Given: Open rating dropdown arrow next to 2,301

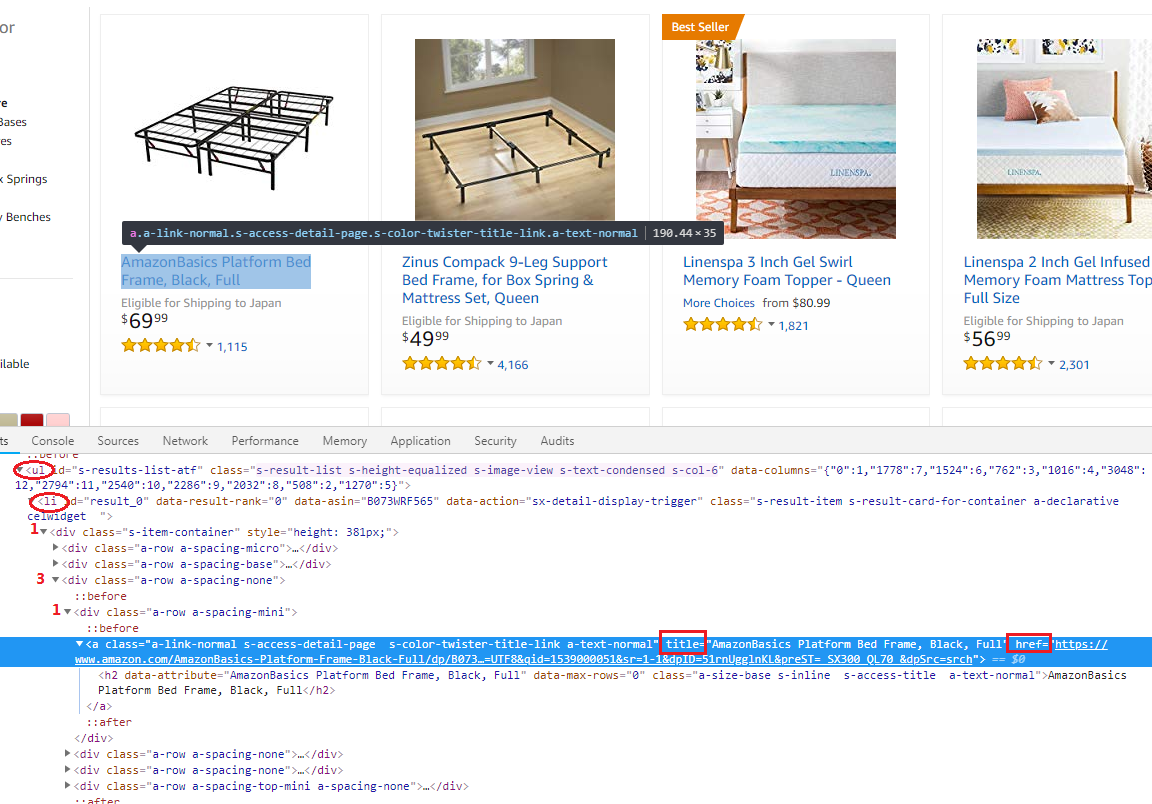Looking at the screenshot, I should [x=1051, y=363].
